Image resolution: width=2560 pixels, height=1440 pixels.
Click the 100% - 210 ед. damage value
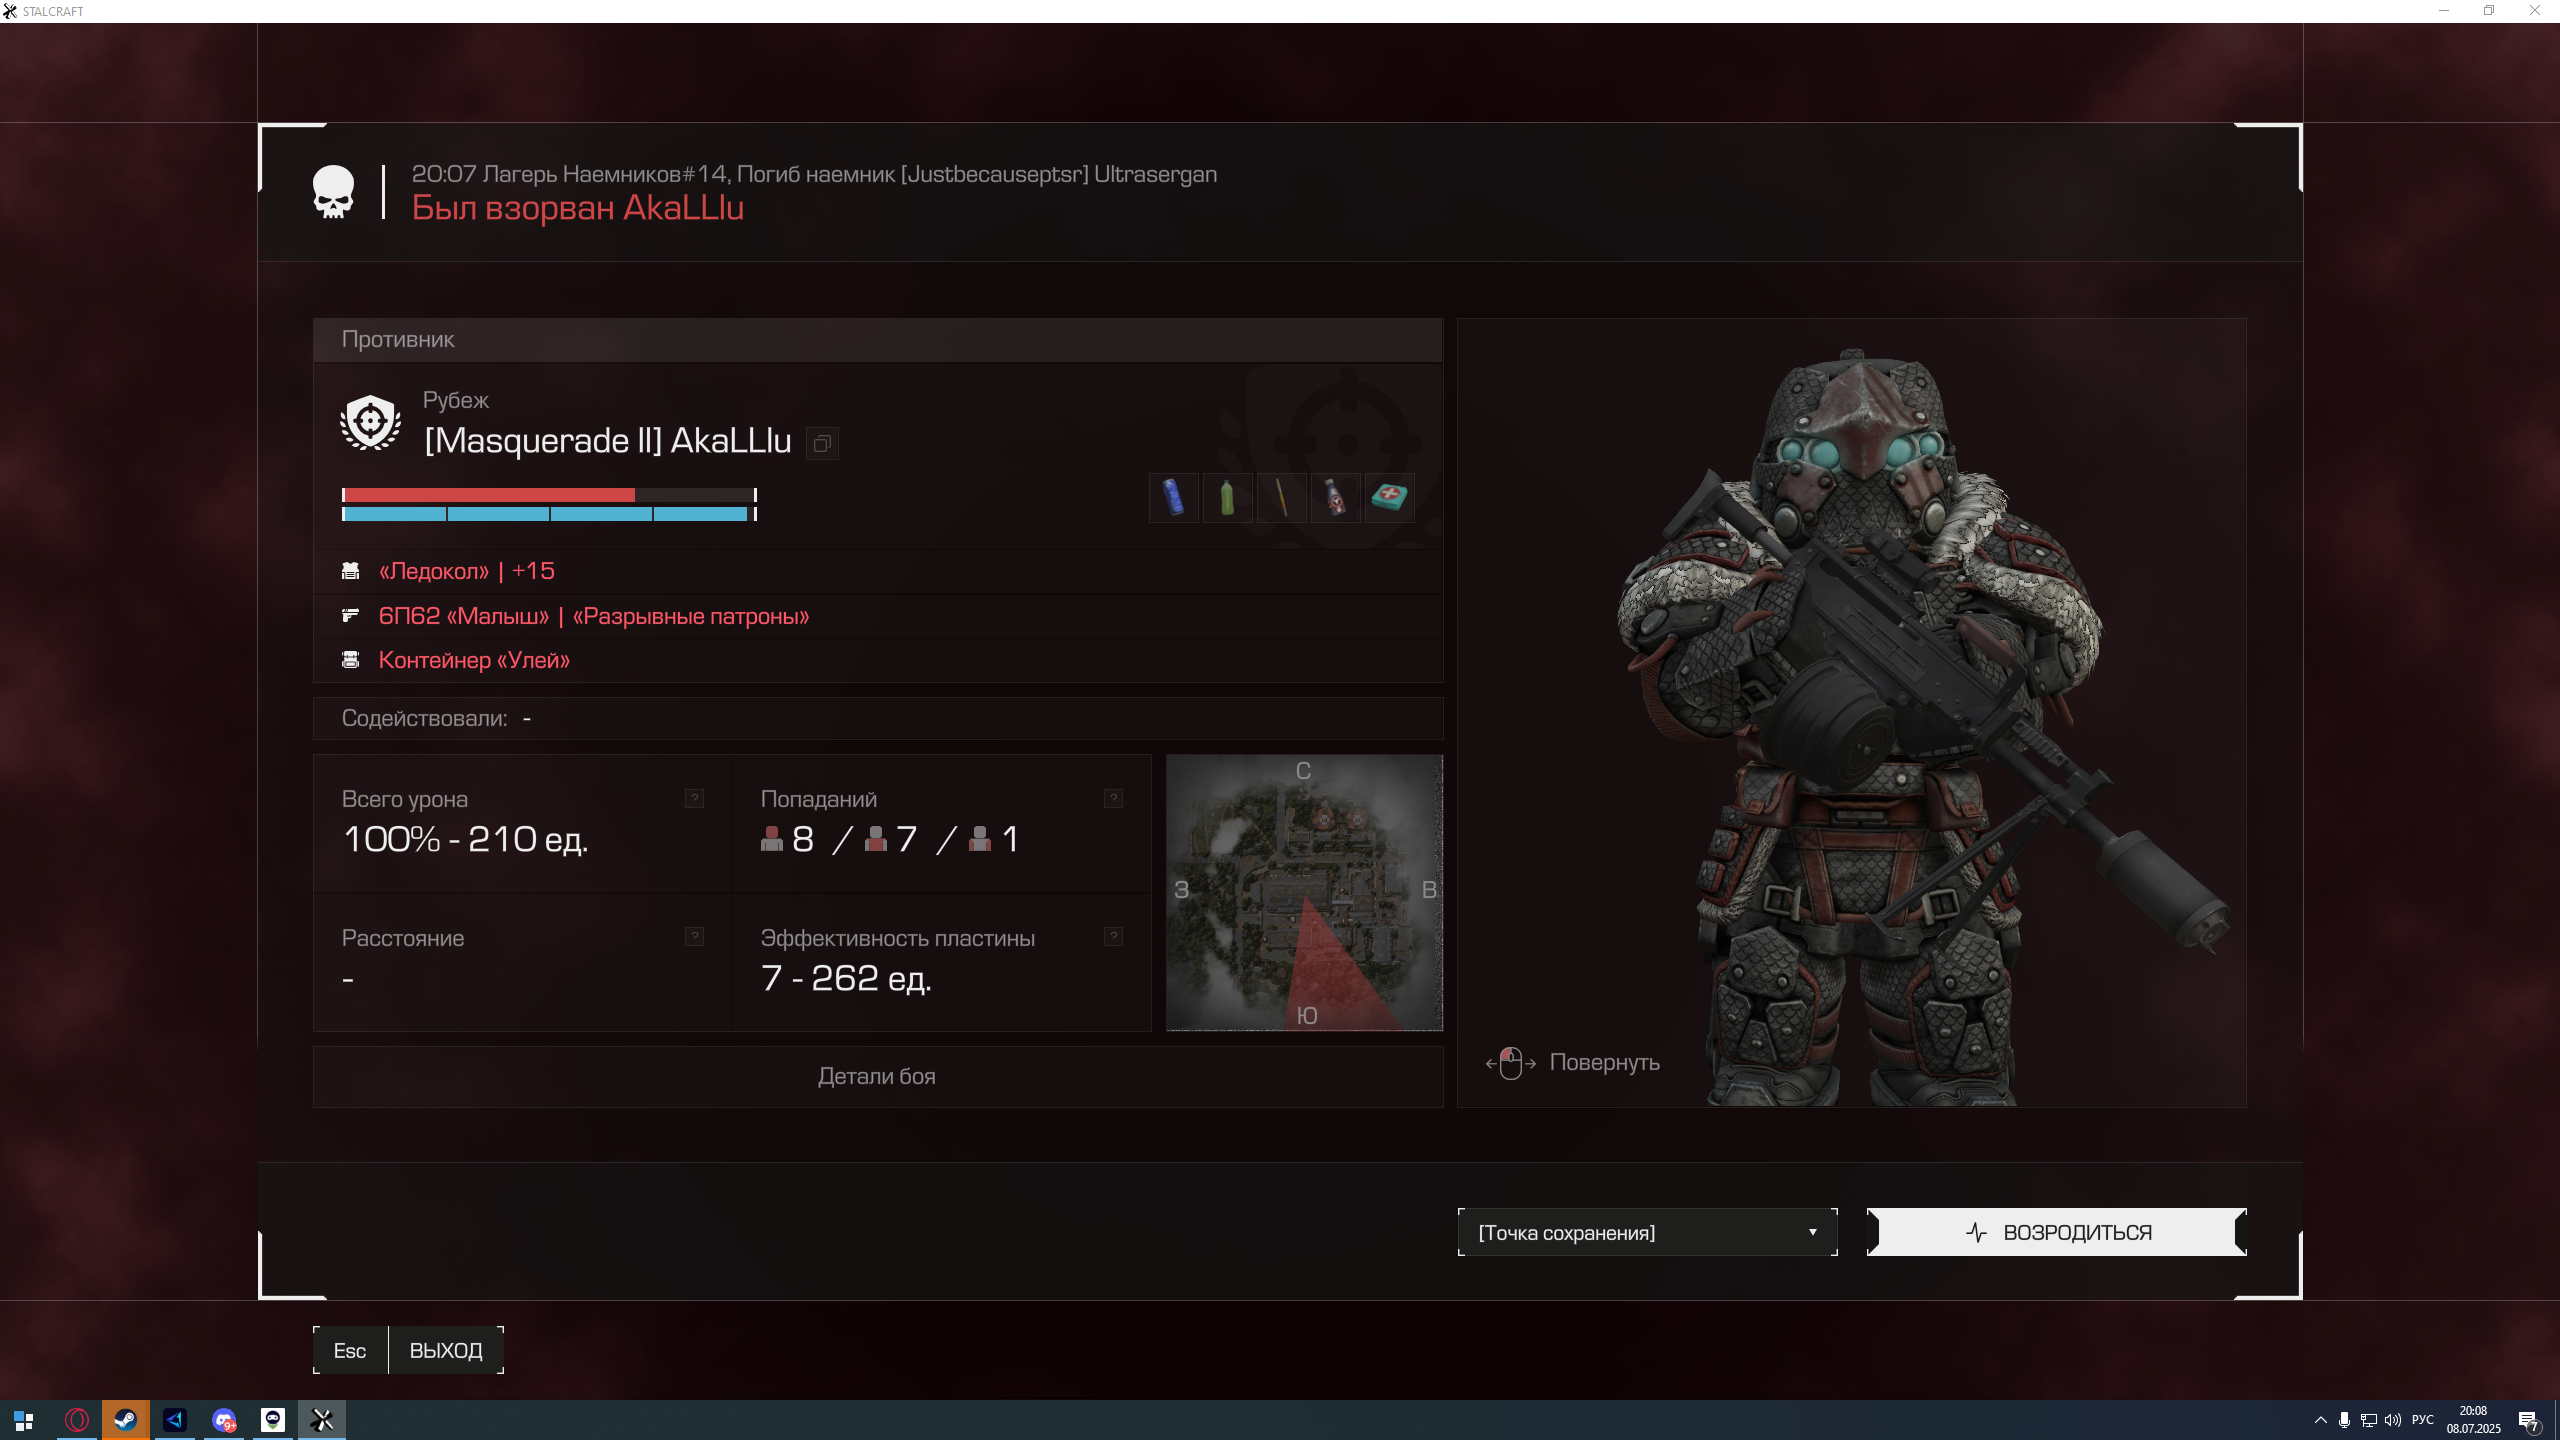(465, 840)
